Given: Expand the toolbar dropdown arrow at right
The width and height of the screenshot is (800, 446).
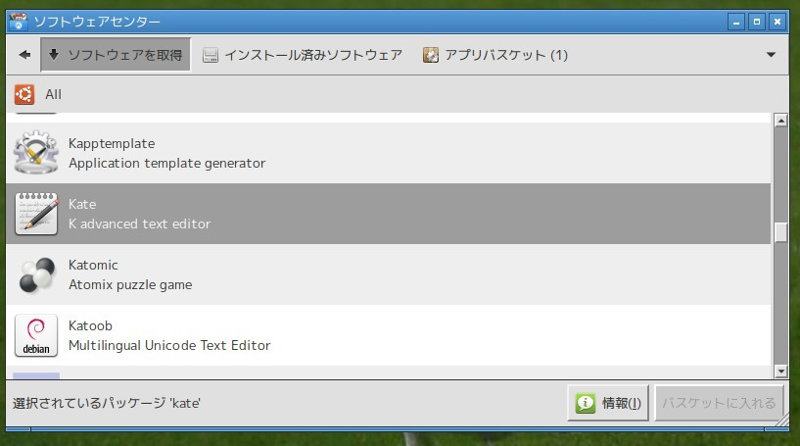Looking at the screenshot, I should [x=771, y=55].
